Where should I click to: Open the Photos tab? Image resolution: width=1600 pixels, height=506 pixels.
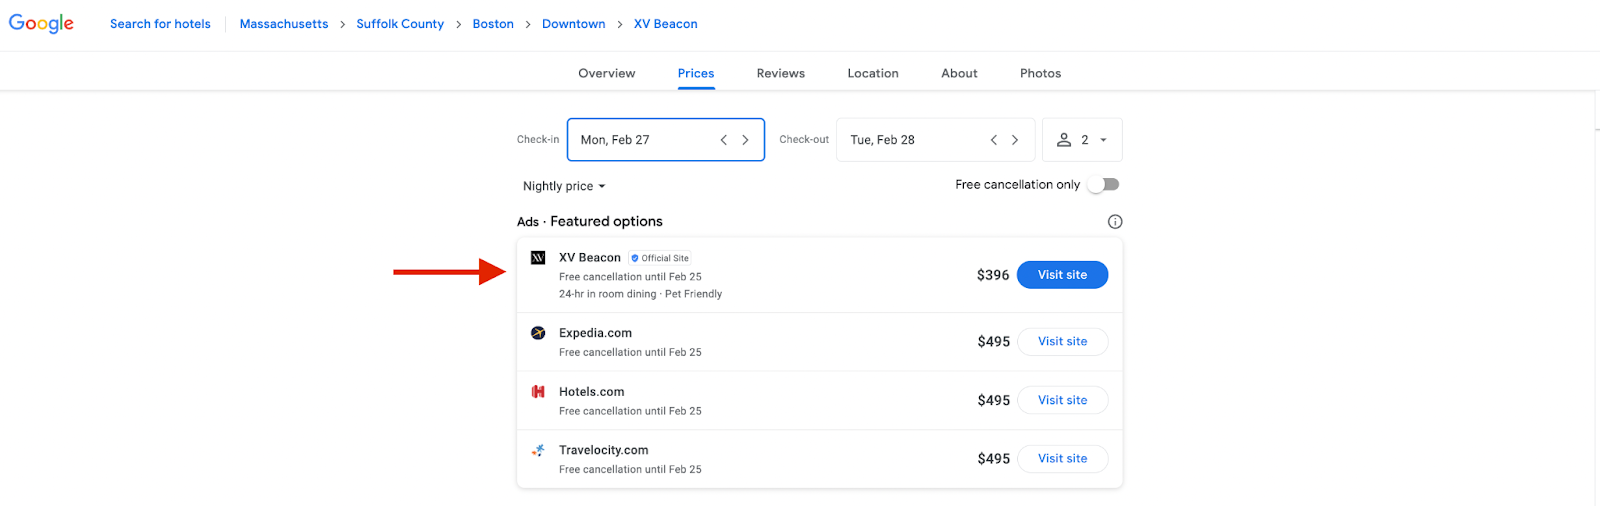1040,73
